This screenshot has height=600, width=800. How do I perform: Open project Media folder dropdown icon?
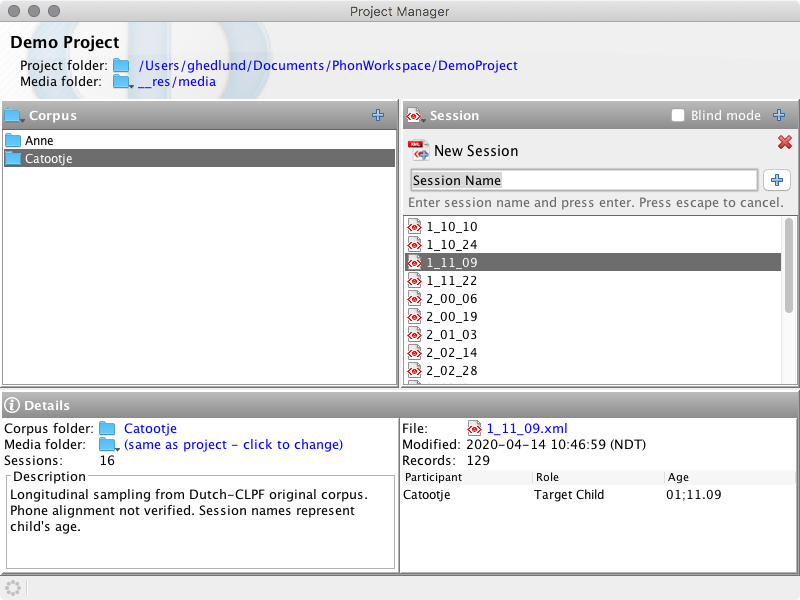click(x=122, y=82)
